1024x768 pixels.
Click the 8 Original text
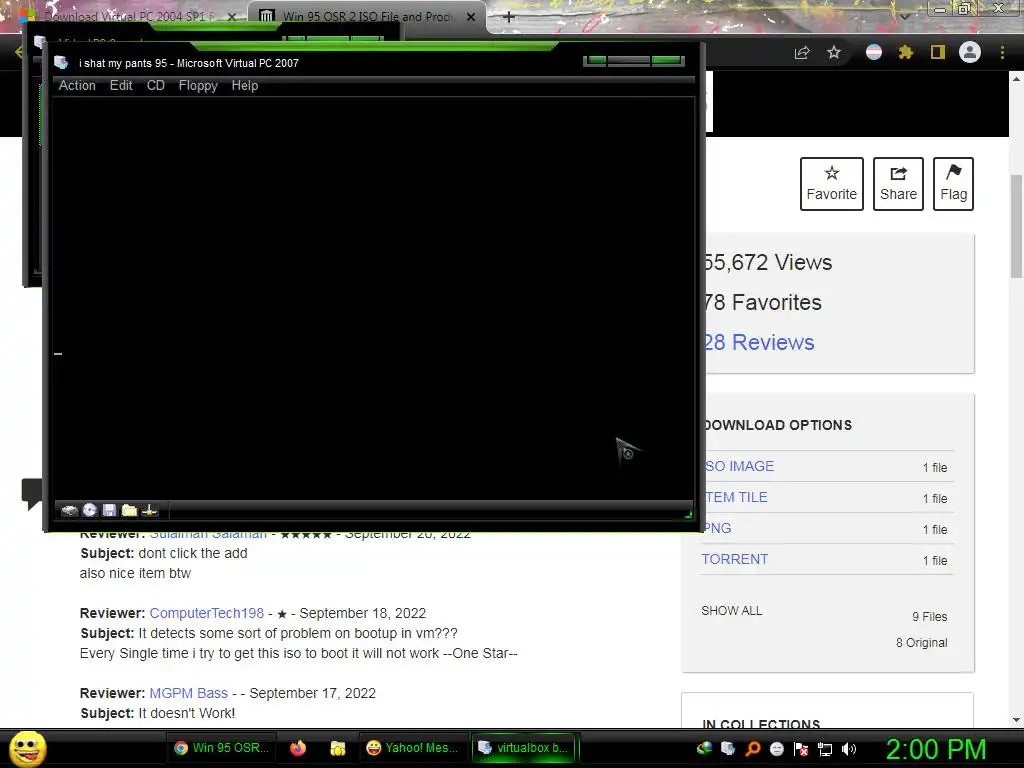921,643
